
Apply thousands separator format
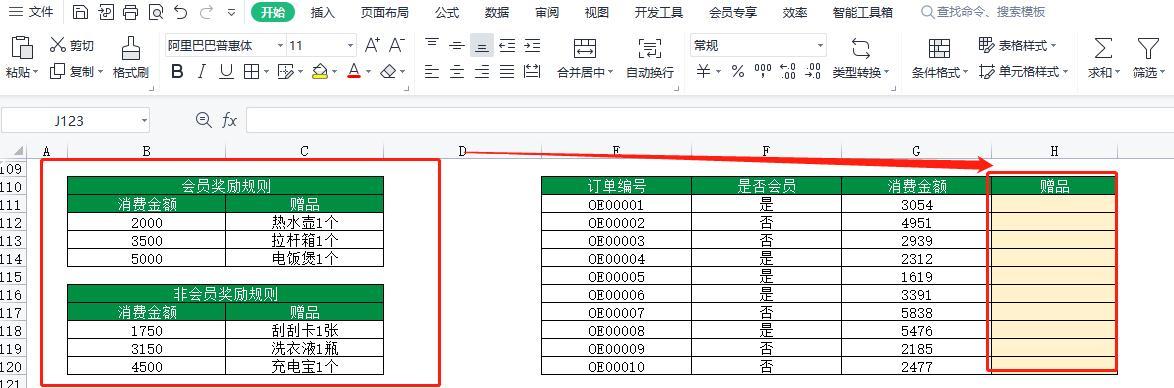762,72
